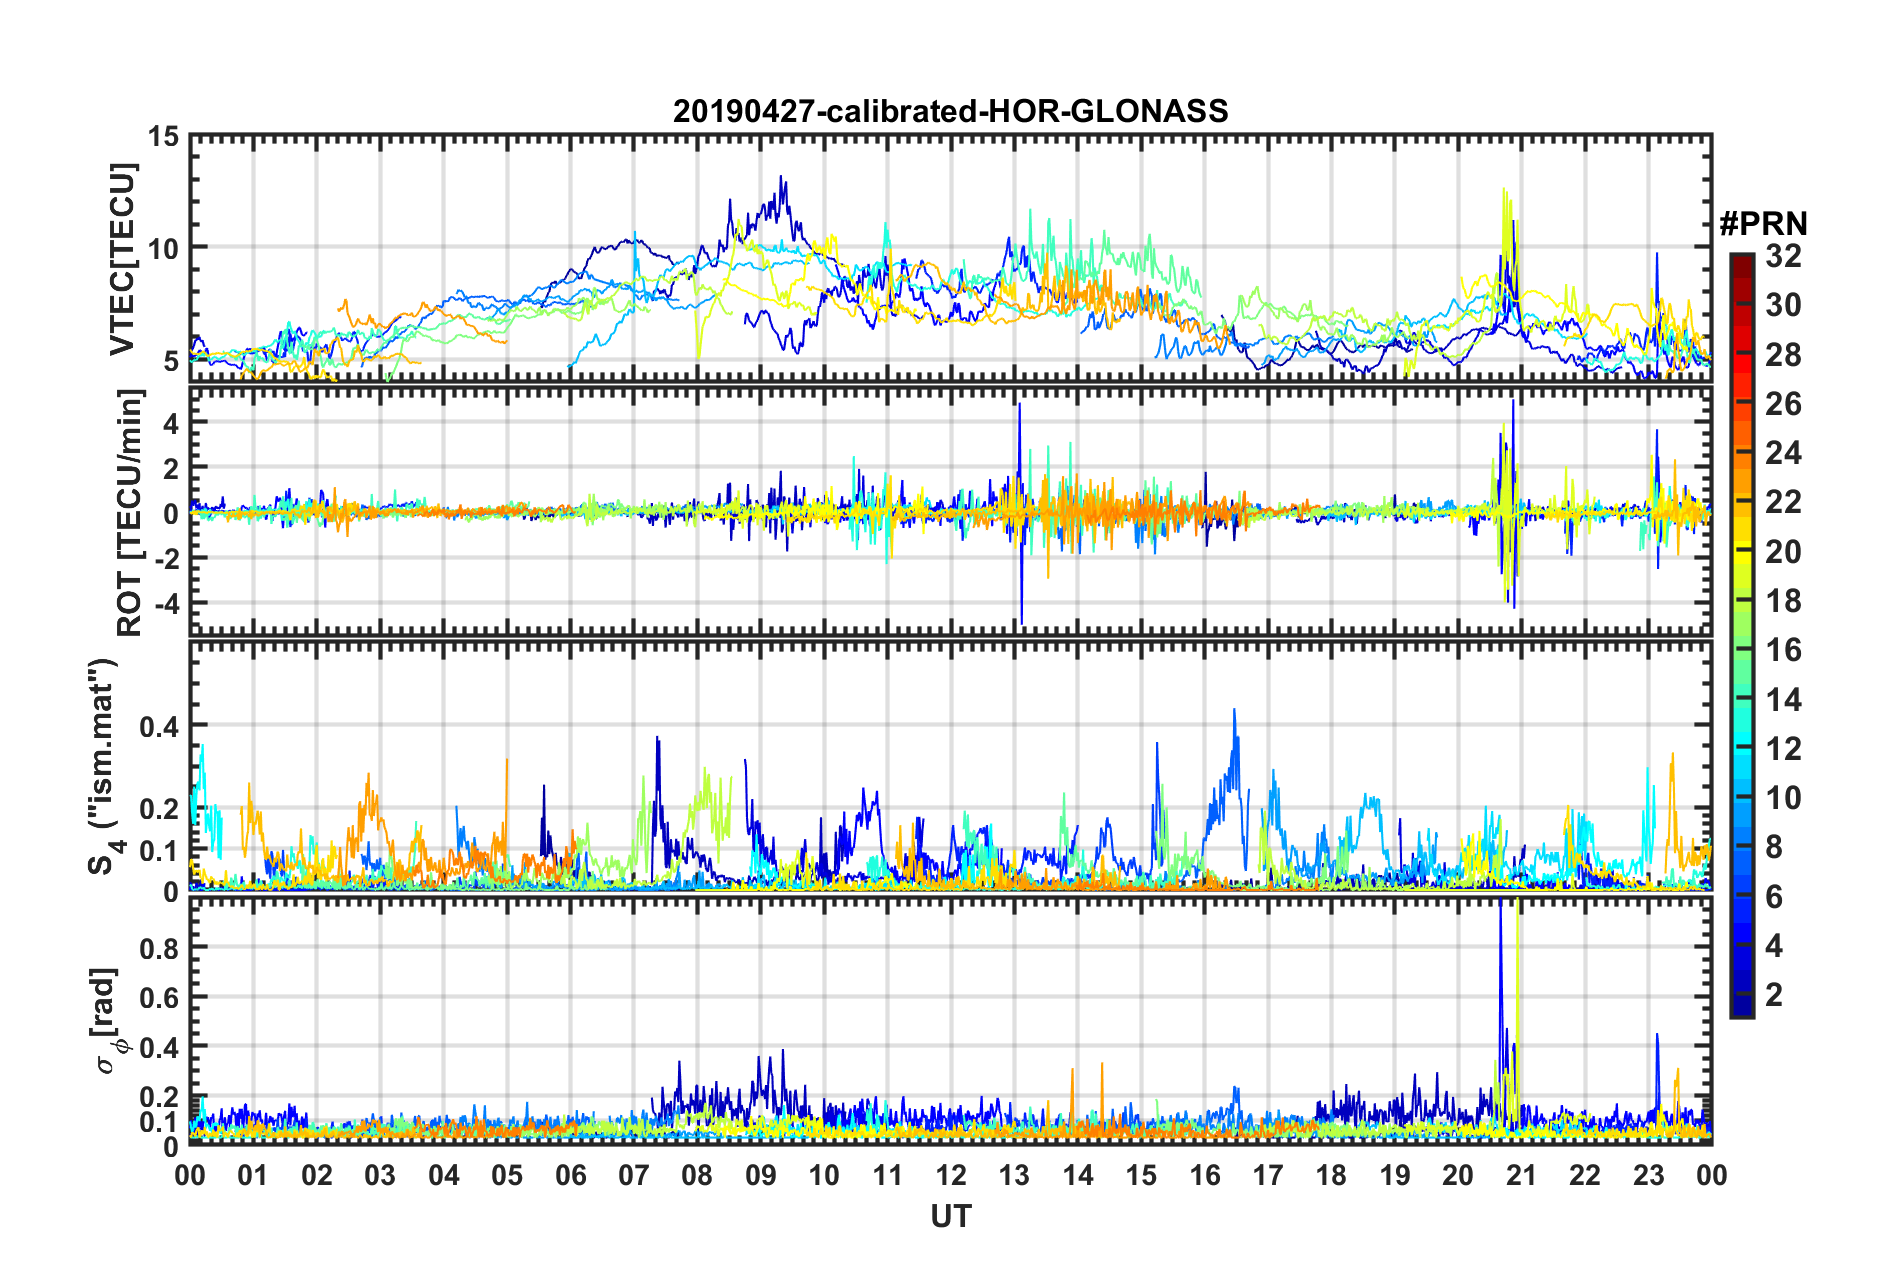Click x-axis tick label 03
The height and width of the screenshot is (1272, 1902).
[x=380, y=1175]
